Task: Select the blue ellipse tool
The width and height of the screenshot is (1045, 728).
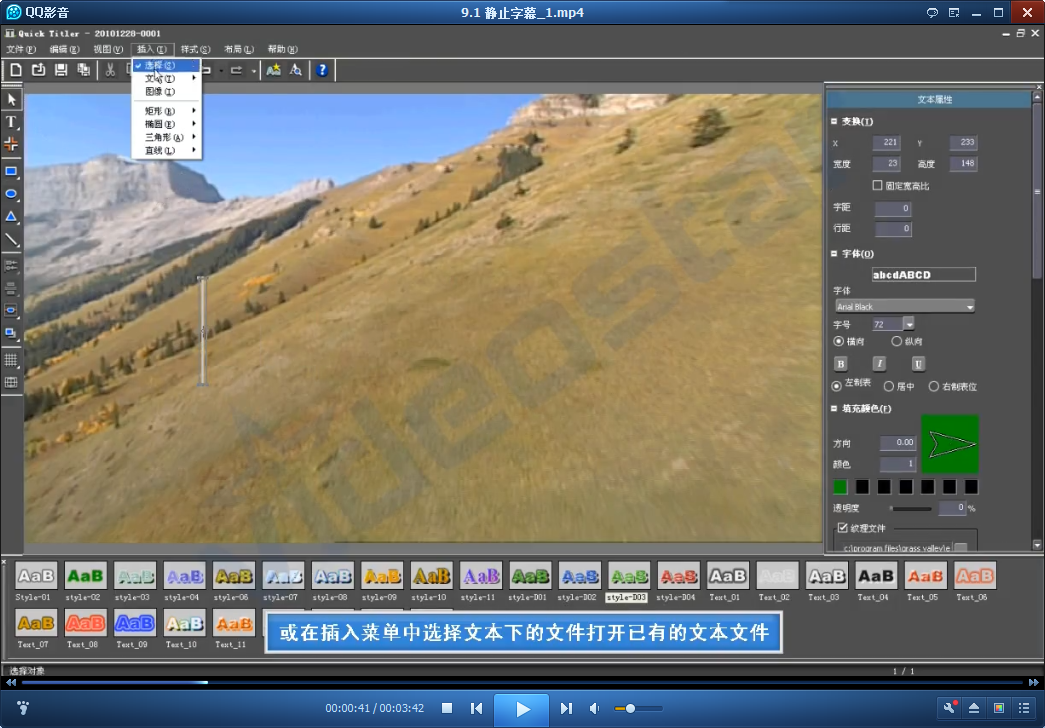Action: coord(11,194)
